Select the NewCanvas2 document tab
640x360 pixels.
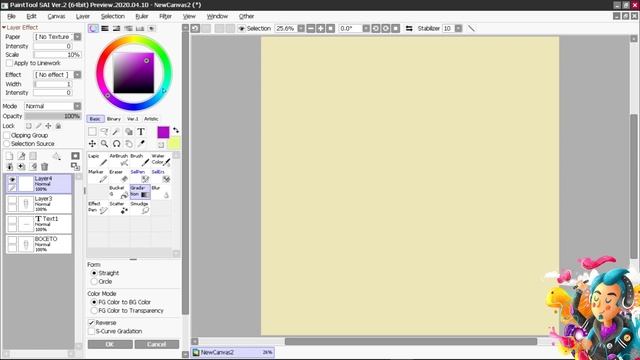233,352
